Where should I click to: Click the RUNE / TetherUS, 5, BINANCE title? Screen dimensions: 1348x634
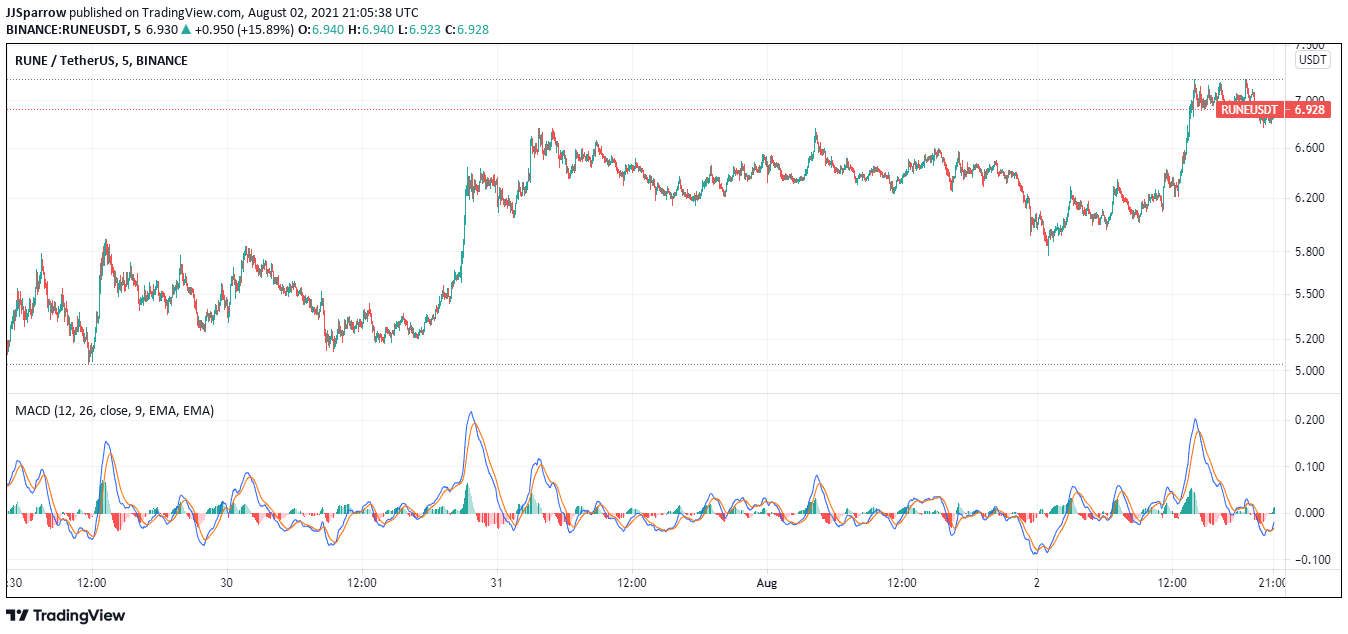(x=101, y=61)
